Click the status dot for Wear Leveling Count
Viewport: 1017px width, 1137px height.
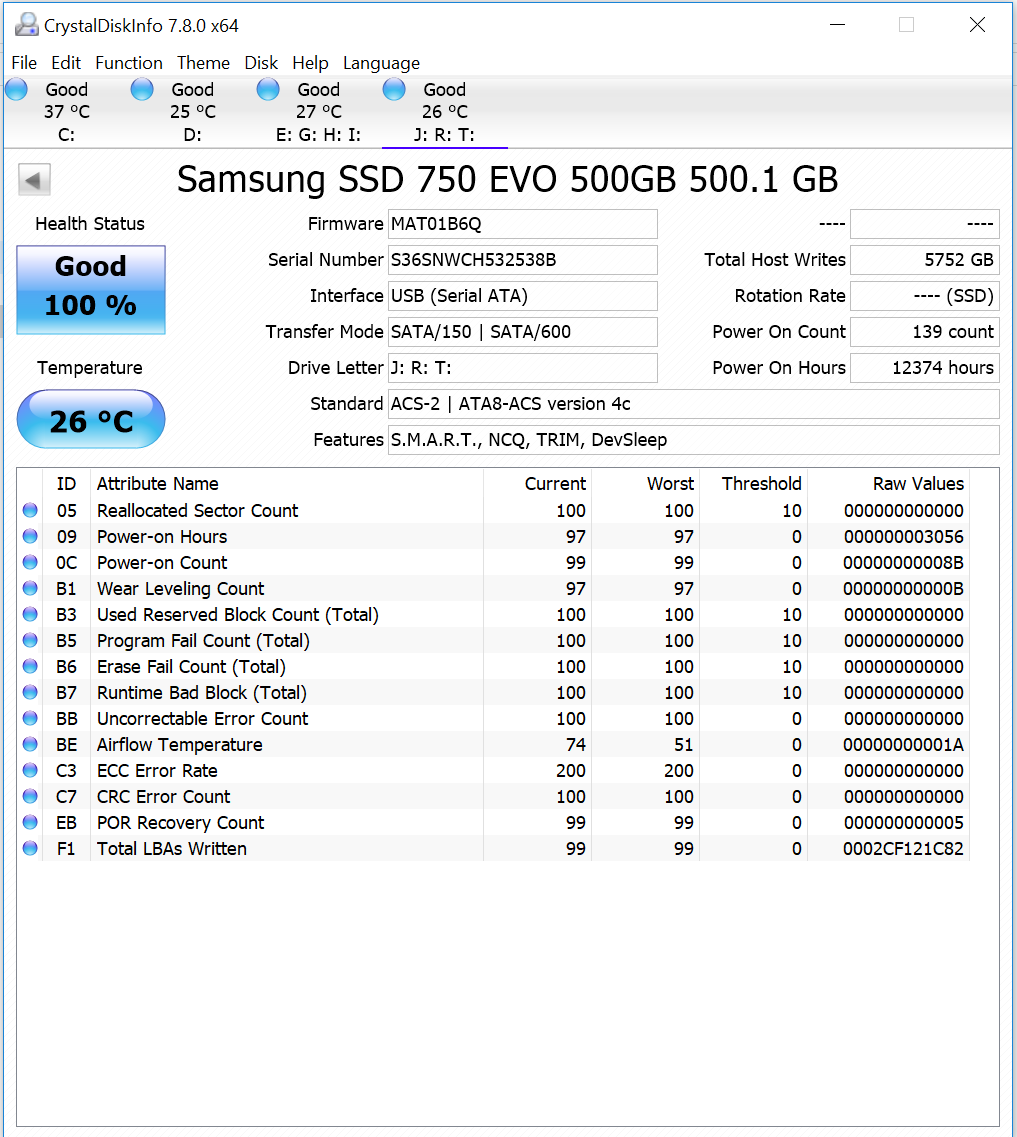30,588
